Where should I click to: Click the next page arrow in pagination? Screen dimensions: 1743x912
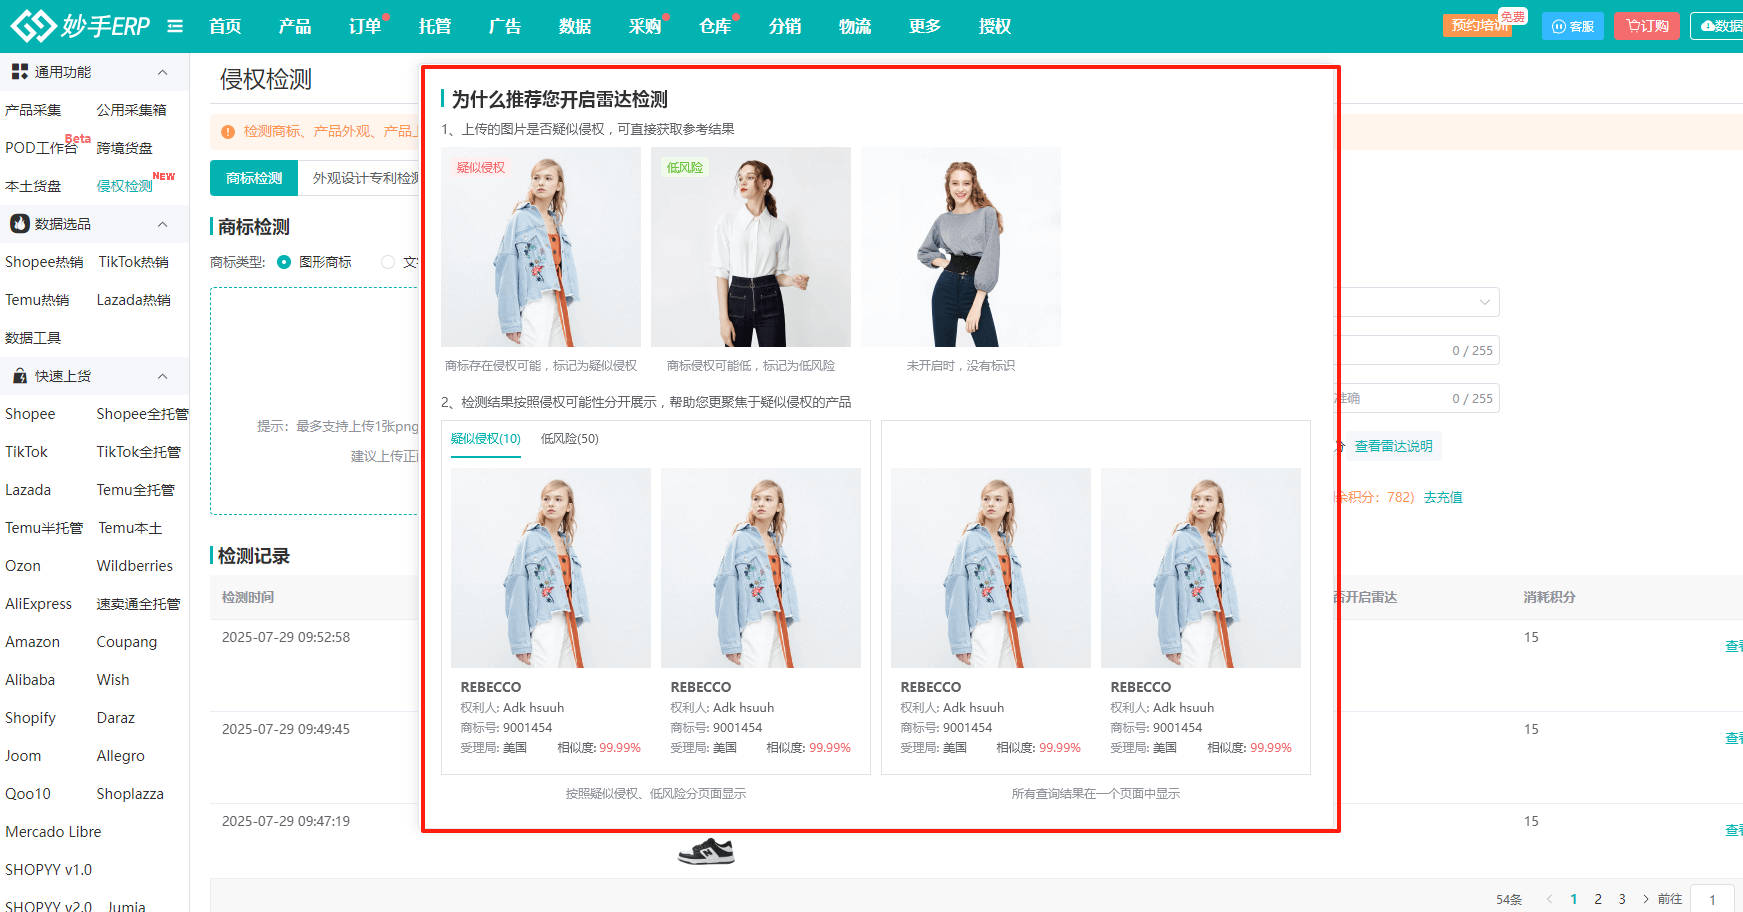pos(1645,899)
